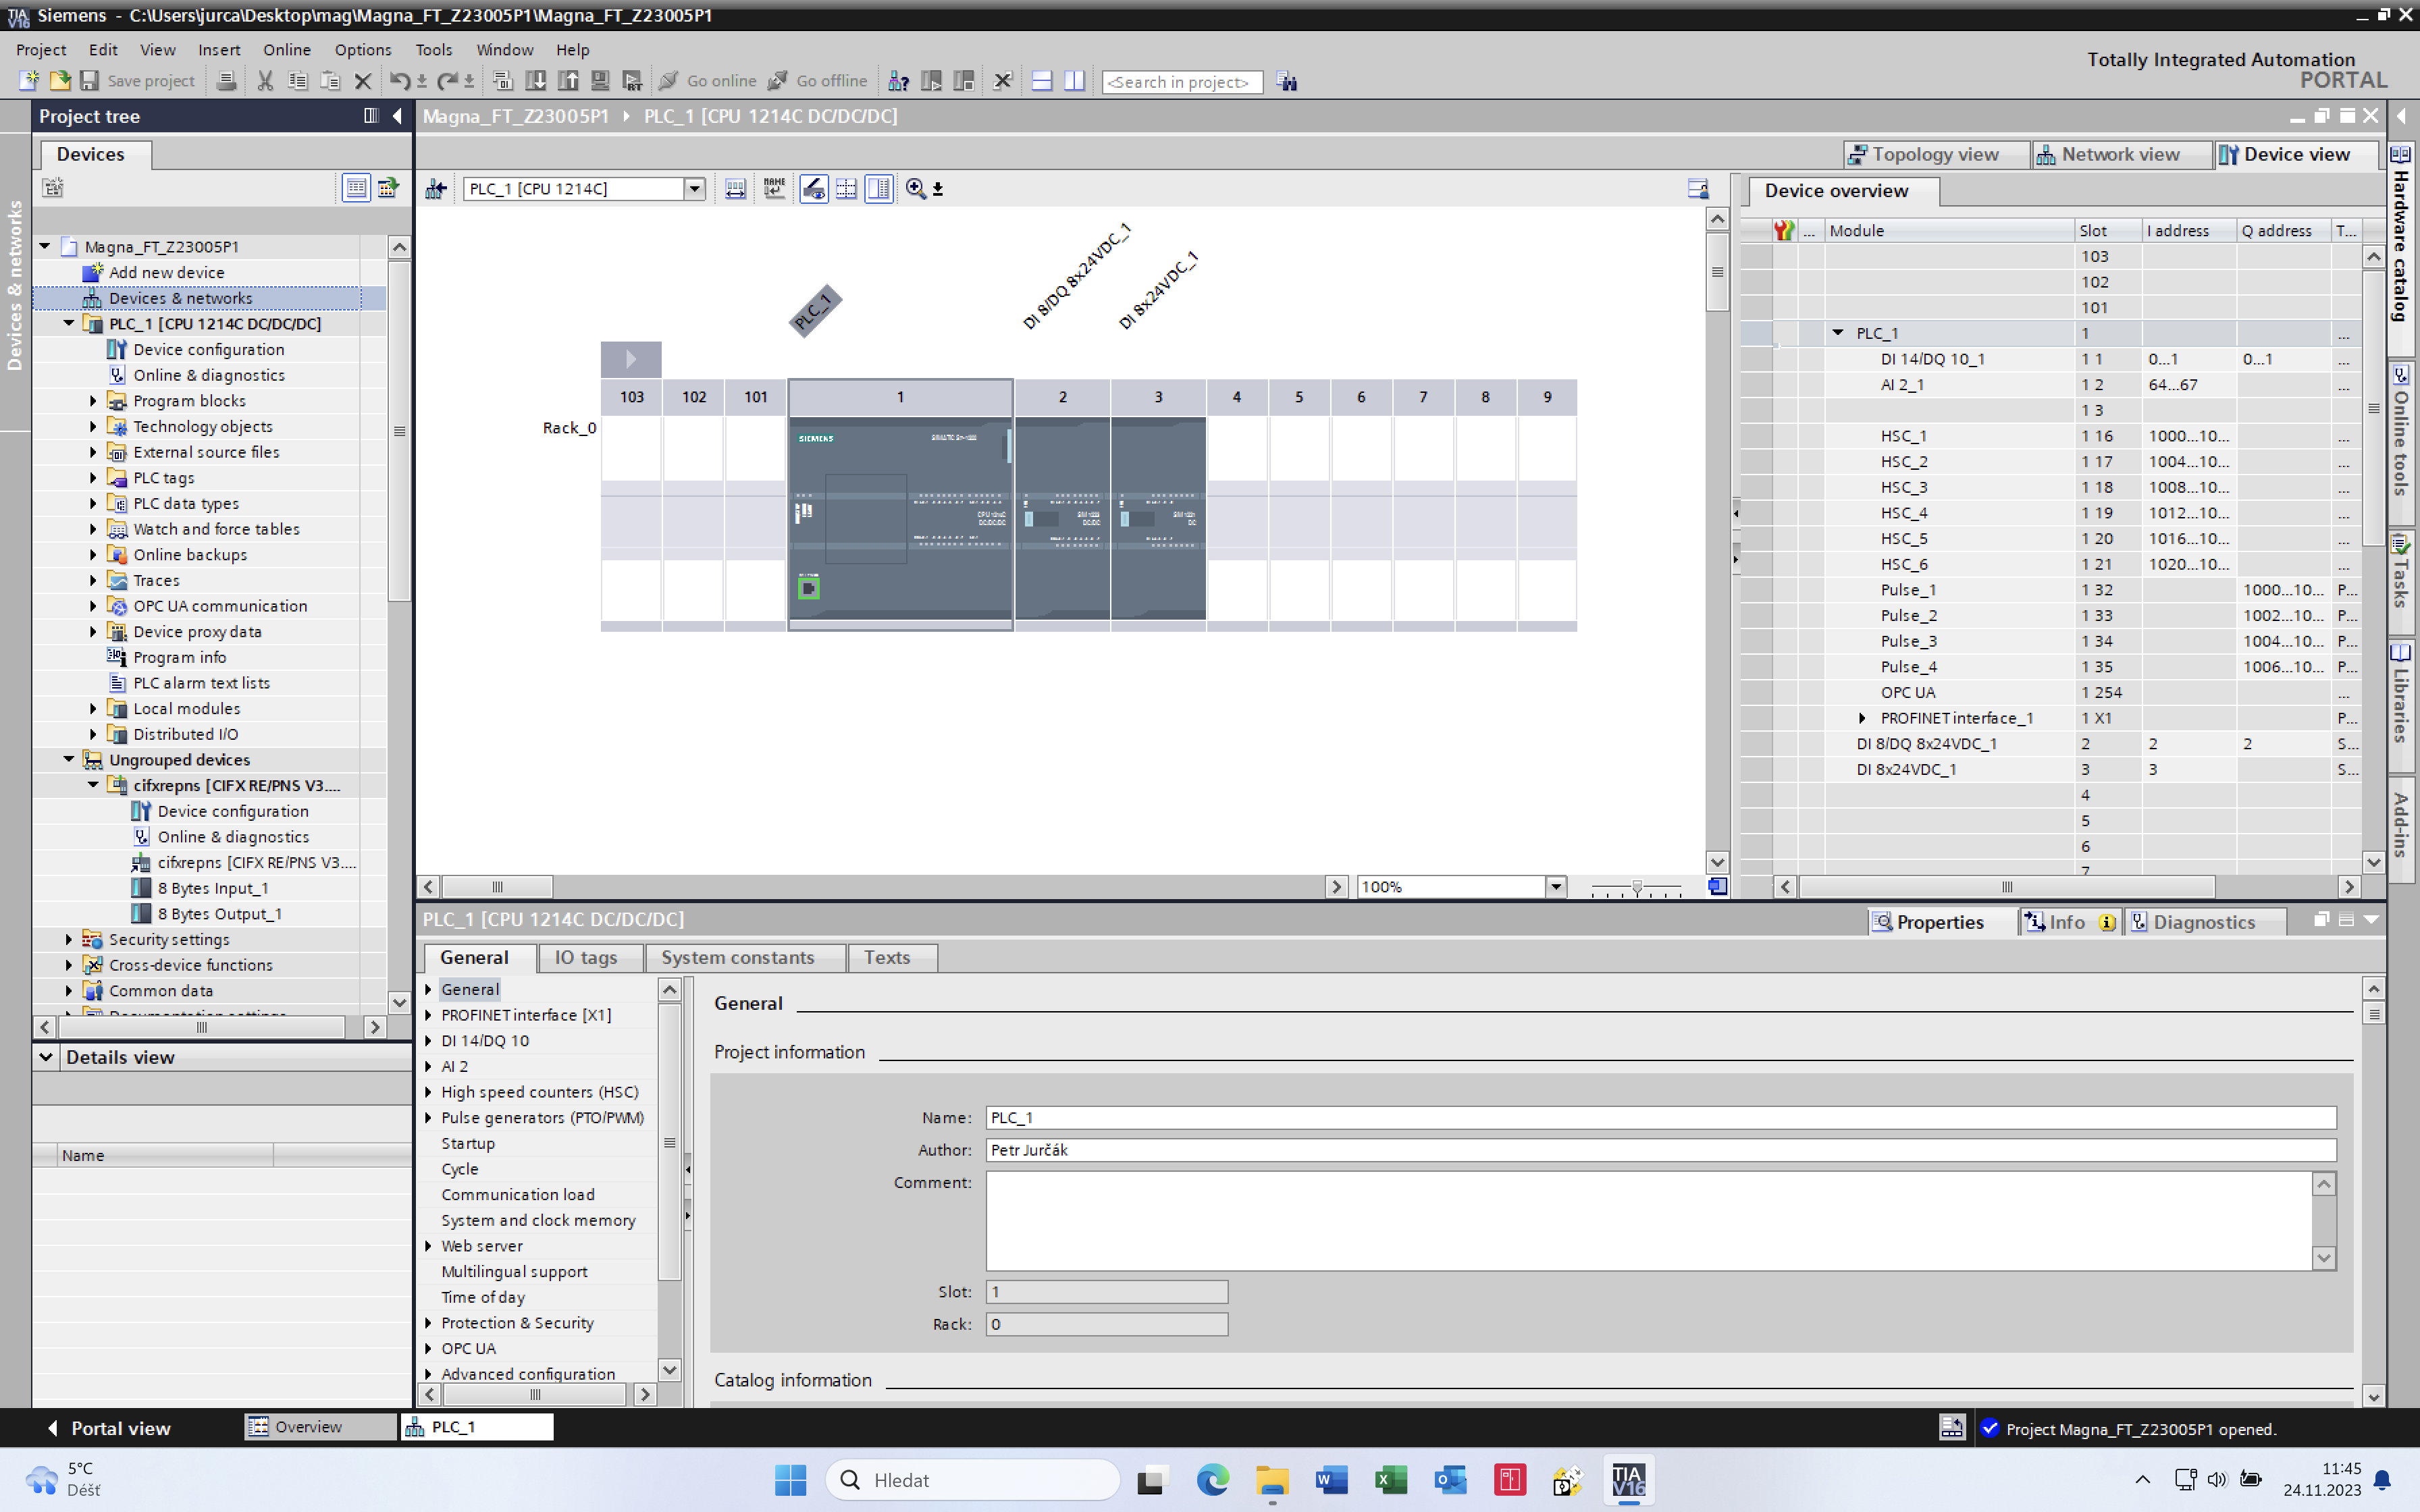Toggle the dotted grid icon in device toolbar
2420x1512 pixels.
846,189
